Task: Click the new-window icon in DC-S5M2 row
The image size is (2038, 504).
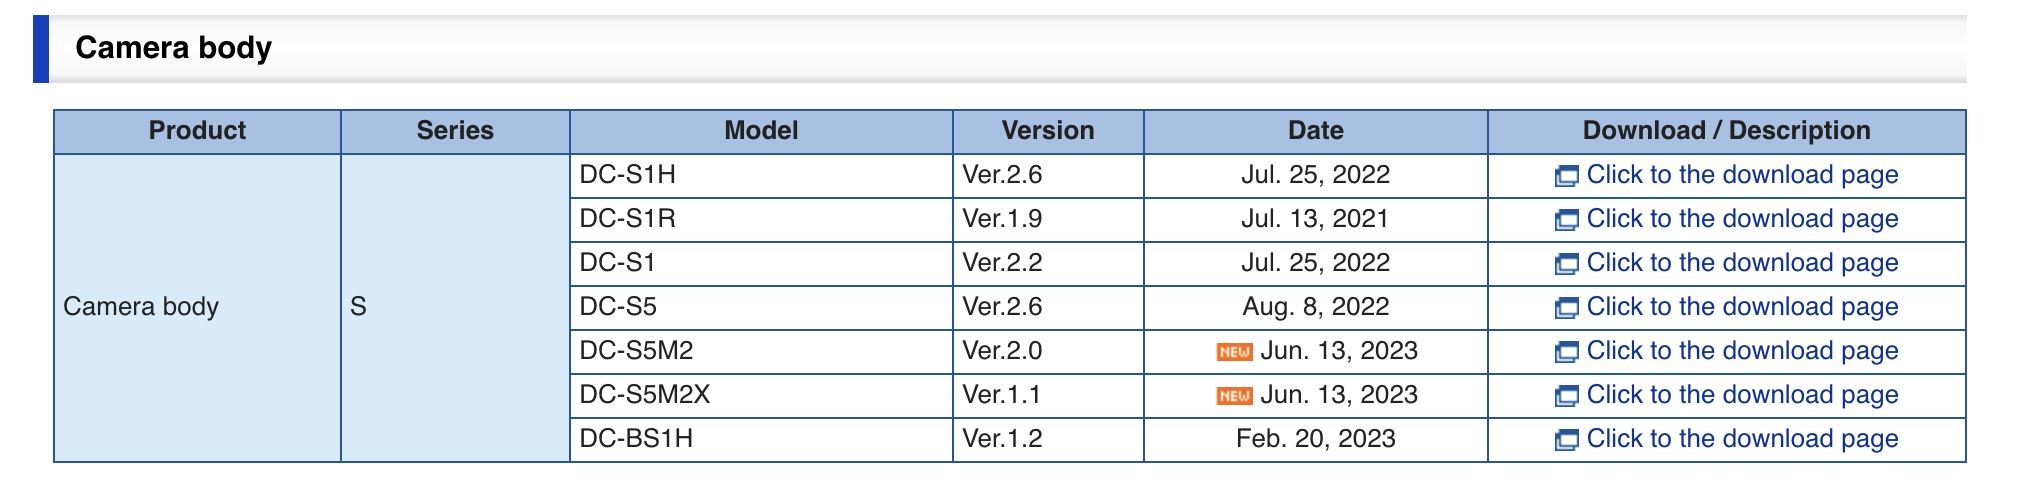Action: click(1566, 353)
